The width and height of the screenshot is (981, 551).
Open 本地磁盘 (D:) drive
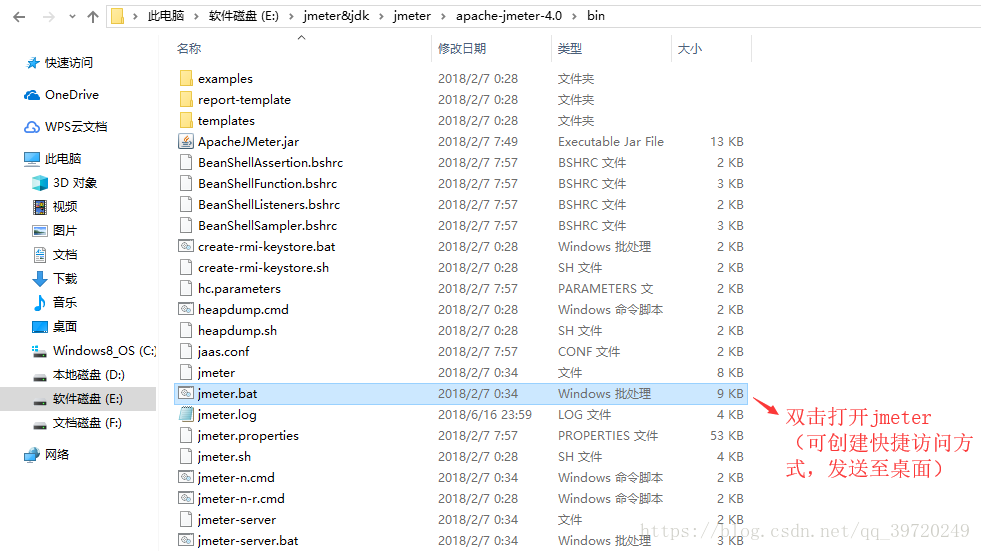pos(88,375)
